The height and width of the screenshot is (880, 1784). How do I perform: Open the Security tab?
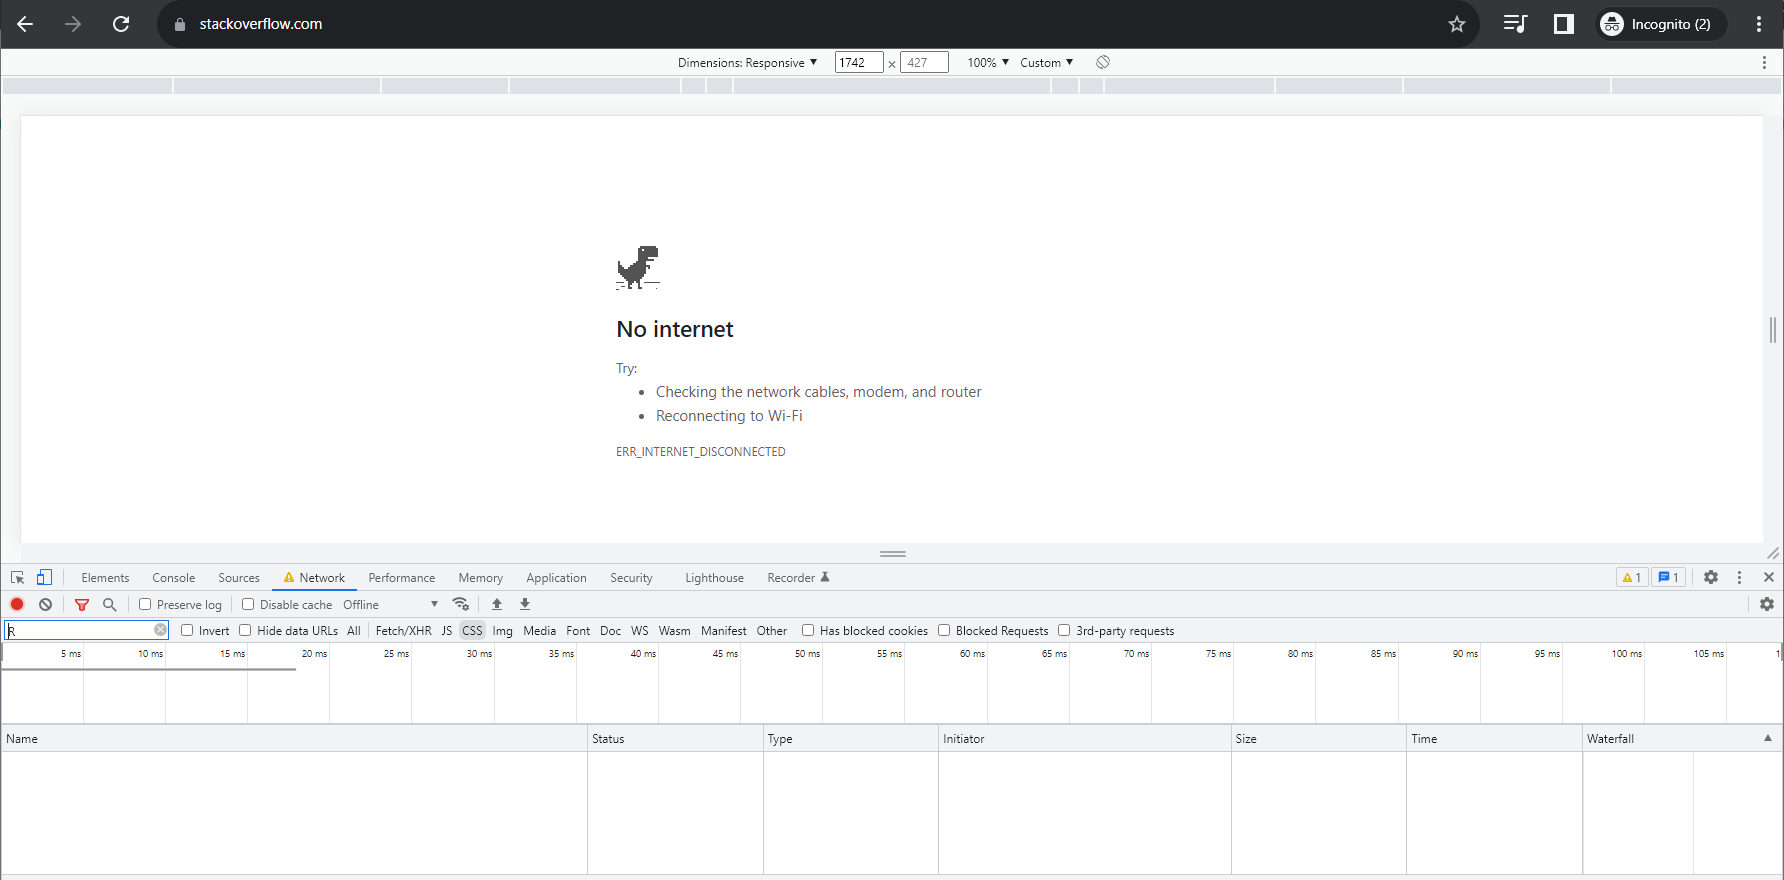(631, 577)
